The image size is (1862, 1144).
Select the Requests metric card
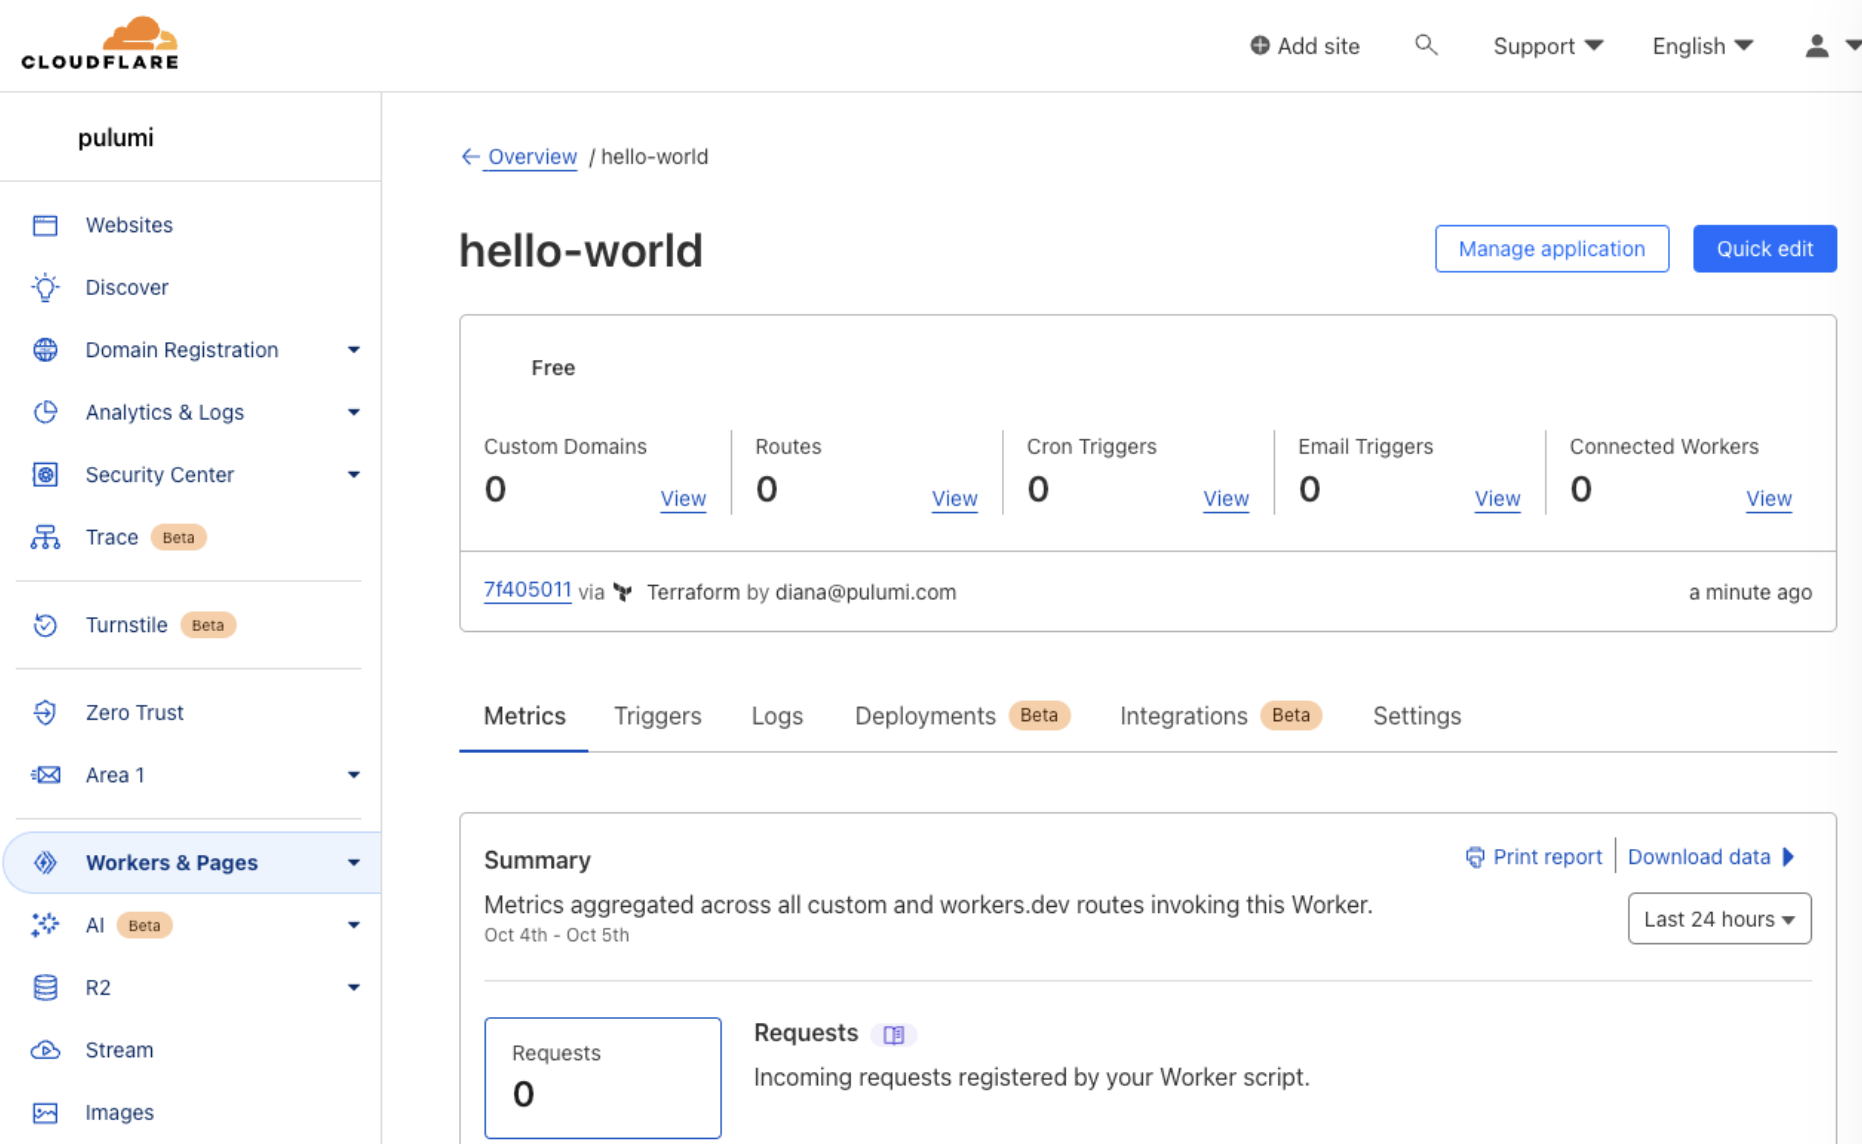[602, 1077]
